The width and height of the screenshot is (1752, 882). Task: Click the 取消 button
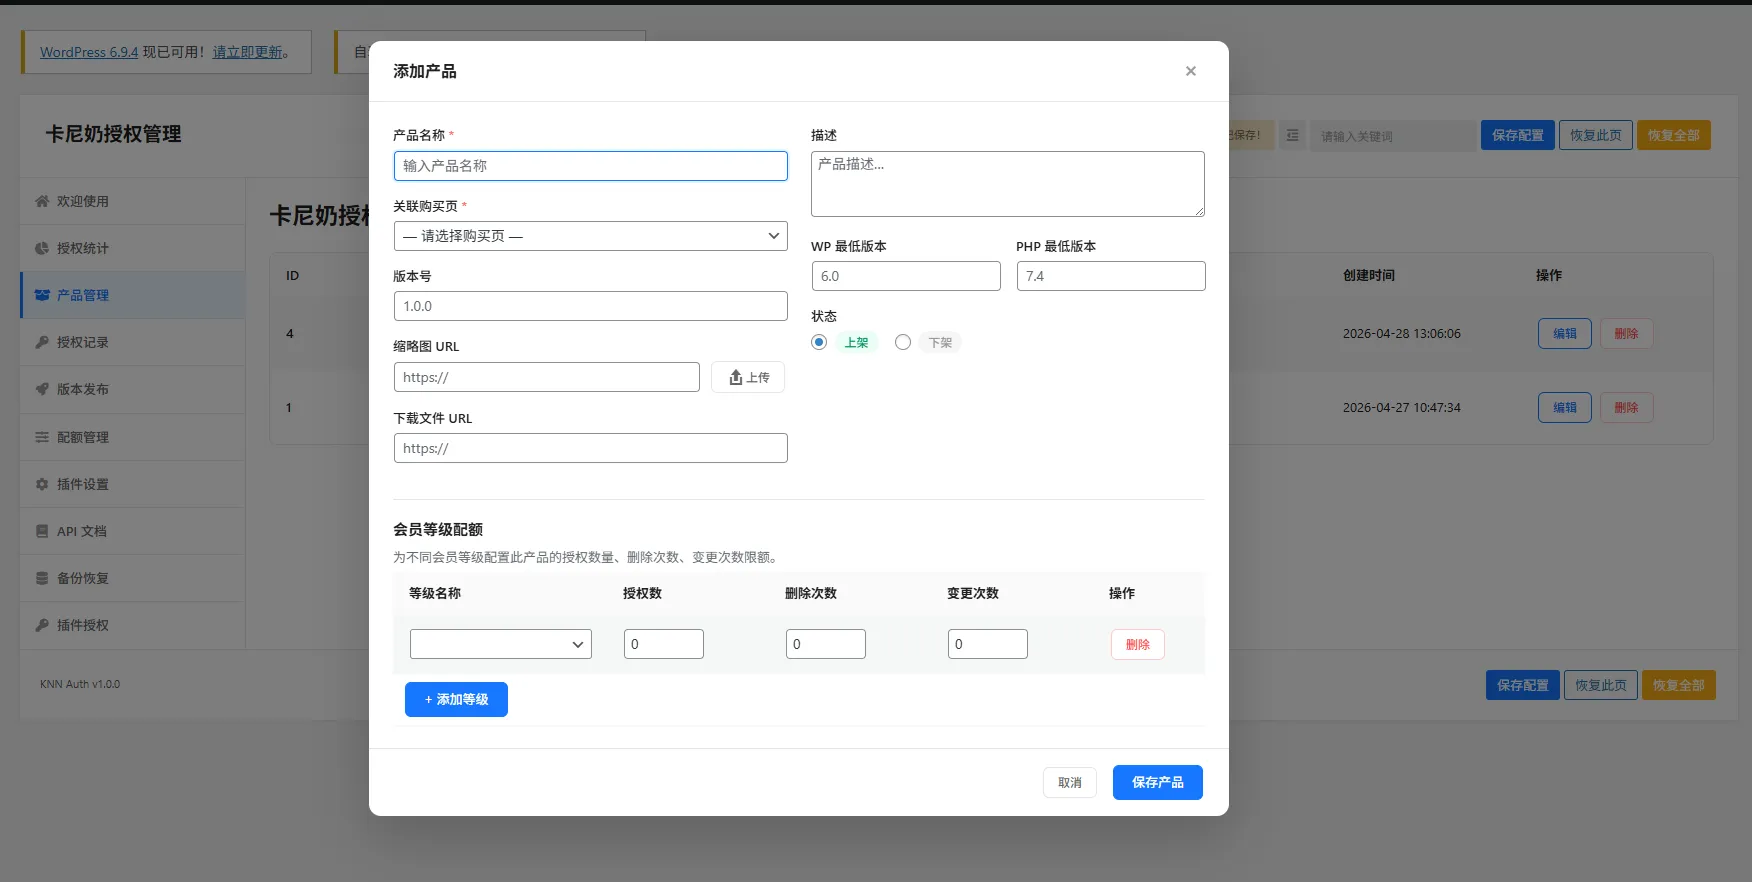point(1069,782)
